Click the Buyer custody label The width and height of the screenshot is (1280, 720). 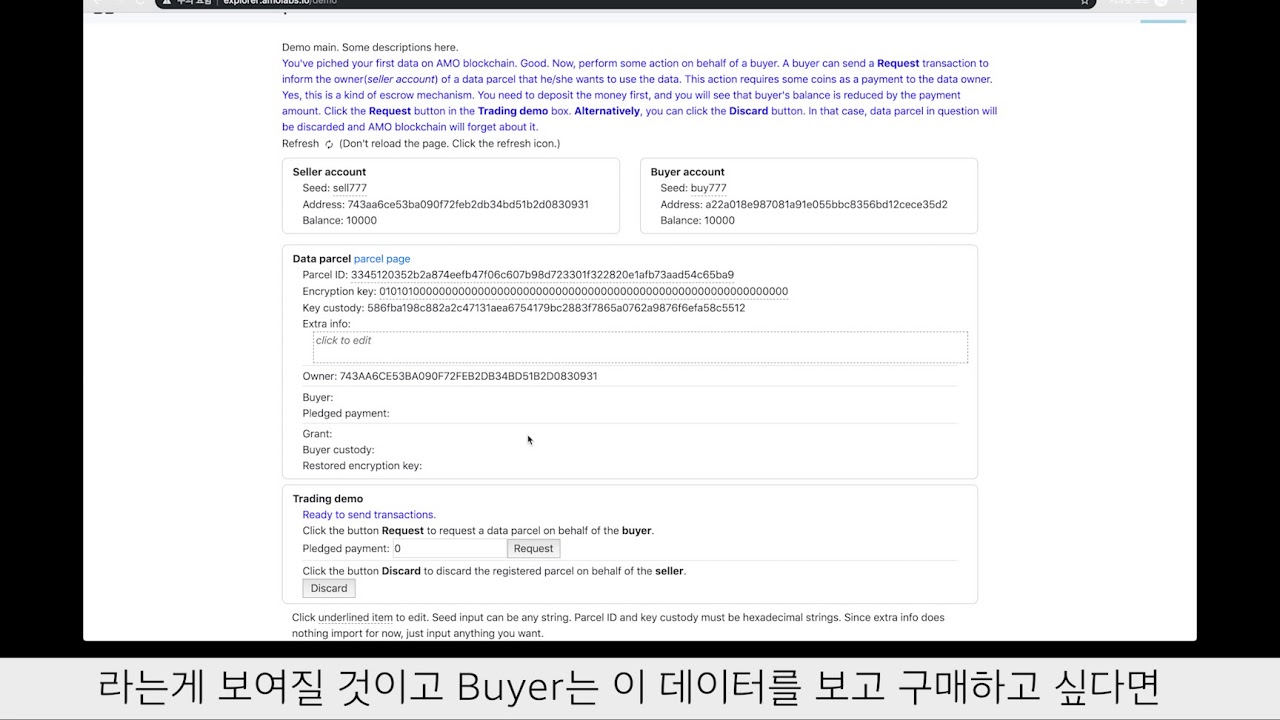click(339, 450)
